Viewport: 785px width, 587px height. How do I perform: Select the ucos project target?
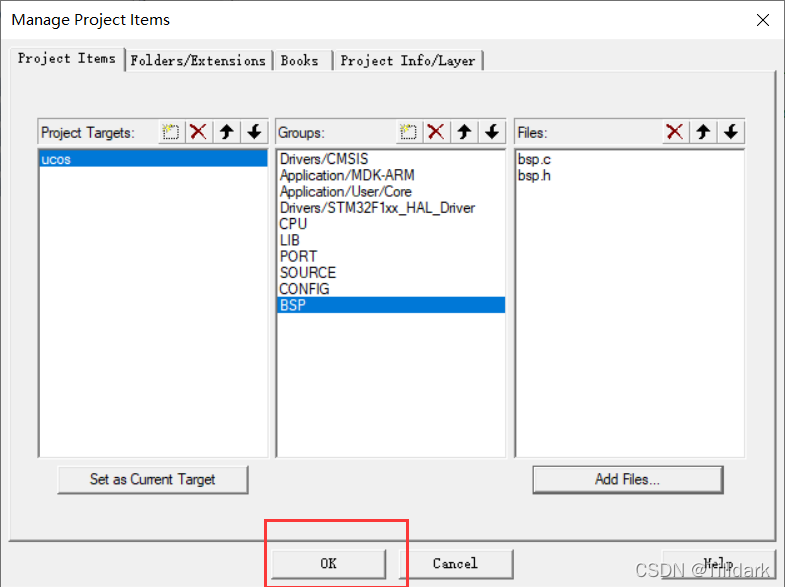pyautogui.click(x=153, y=159)
